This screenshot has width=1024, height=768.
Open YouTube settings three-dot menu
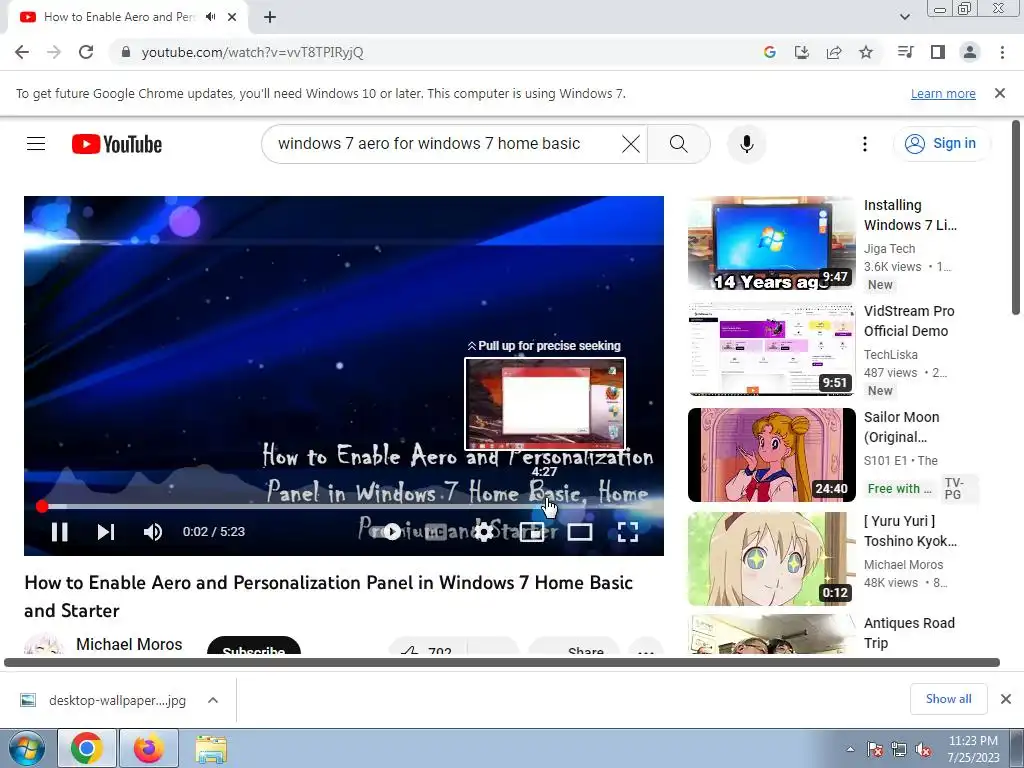(865, 144)
